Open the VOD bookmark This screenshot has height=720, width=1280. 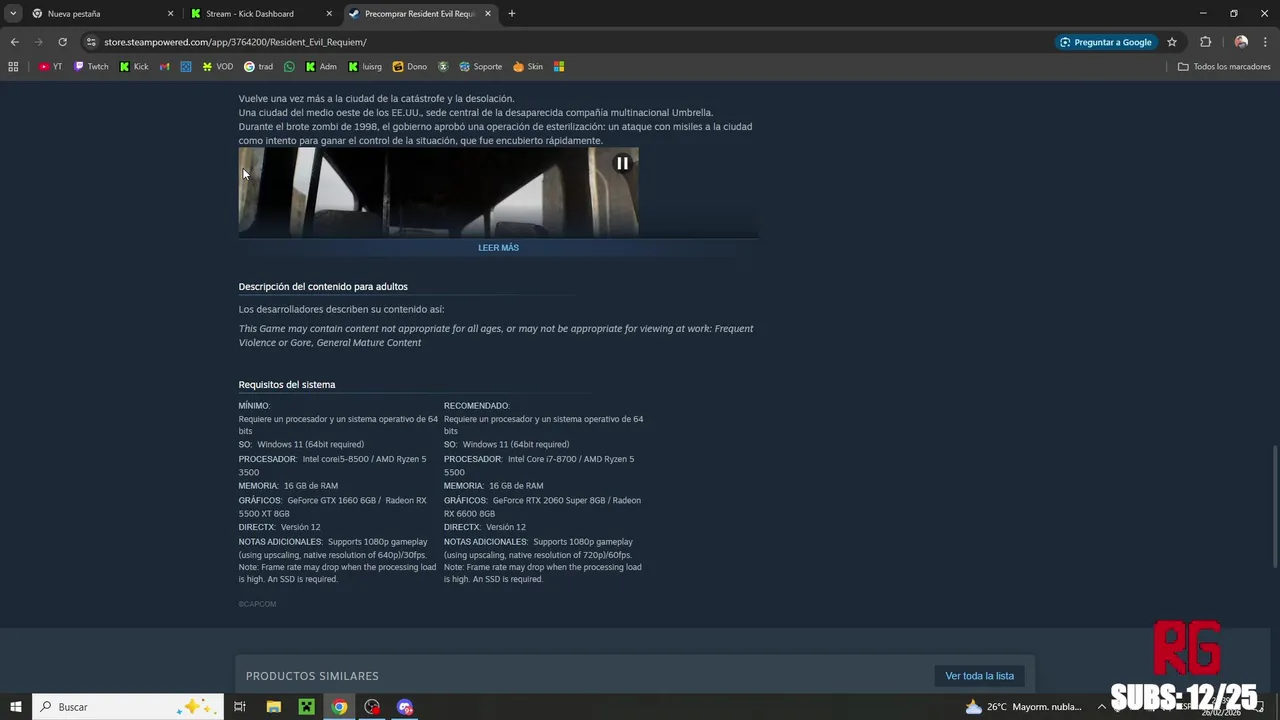pyautogui.click(x=217, y=67)
